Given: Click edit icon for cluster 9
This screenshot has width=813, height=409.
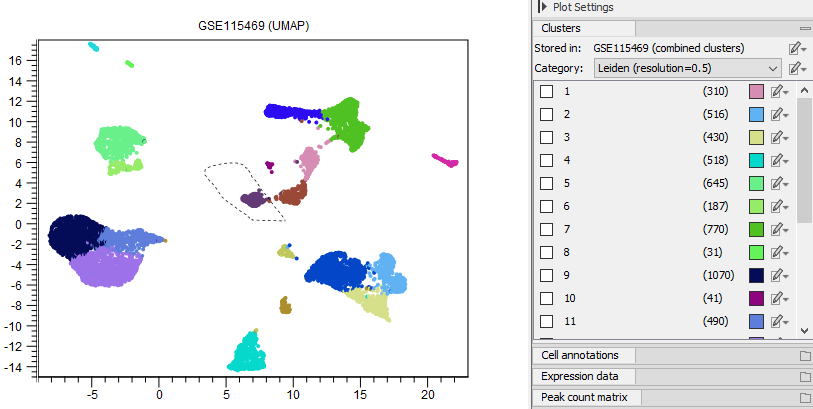Looking at the screenshot, I should pyautogui.click(x=779, y=275).
